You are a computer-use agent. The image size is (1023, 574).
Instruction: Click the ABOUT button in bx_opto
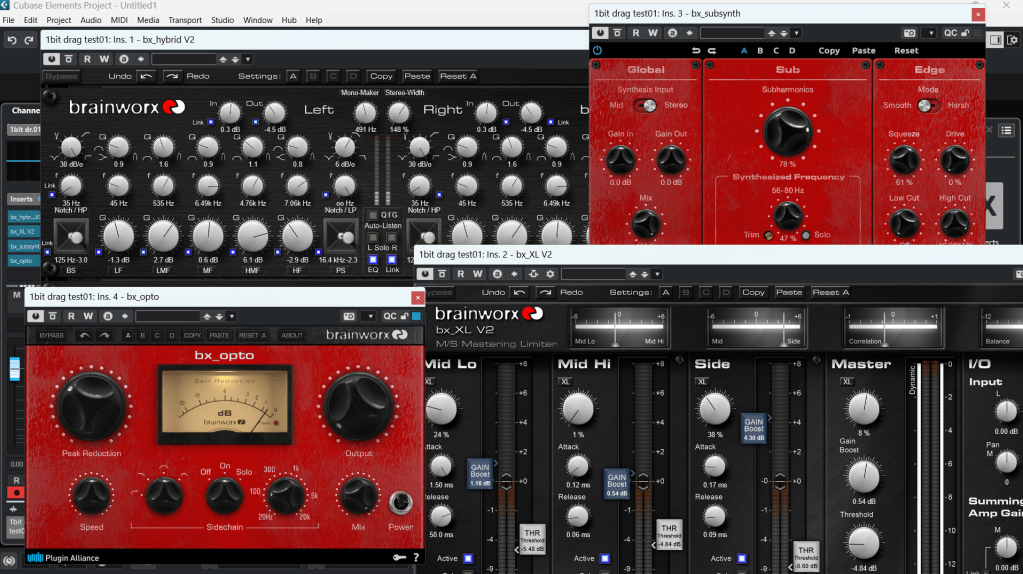pyautogui.click(x=292, y=336)
